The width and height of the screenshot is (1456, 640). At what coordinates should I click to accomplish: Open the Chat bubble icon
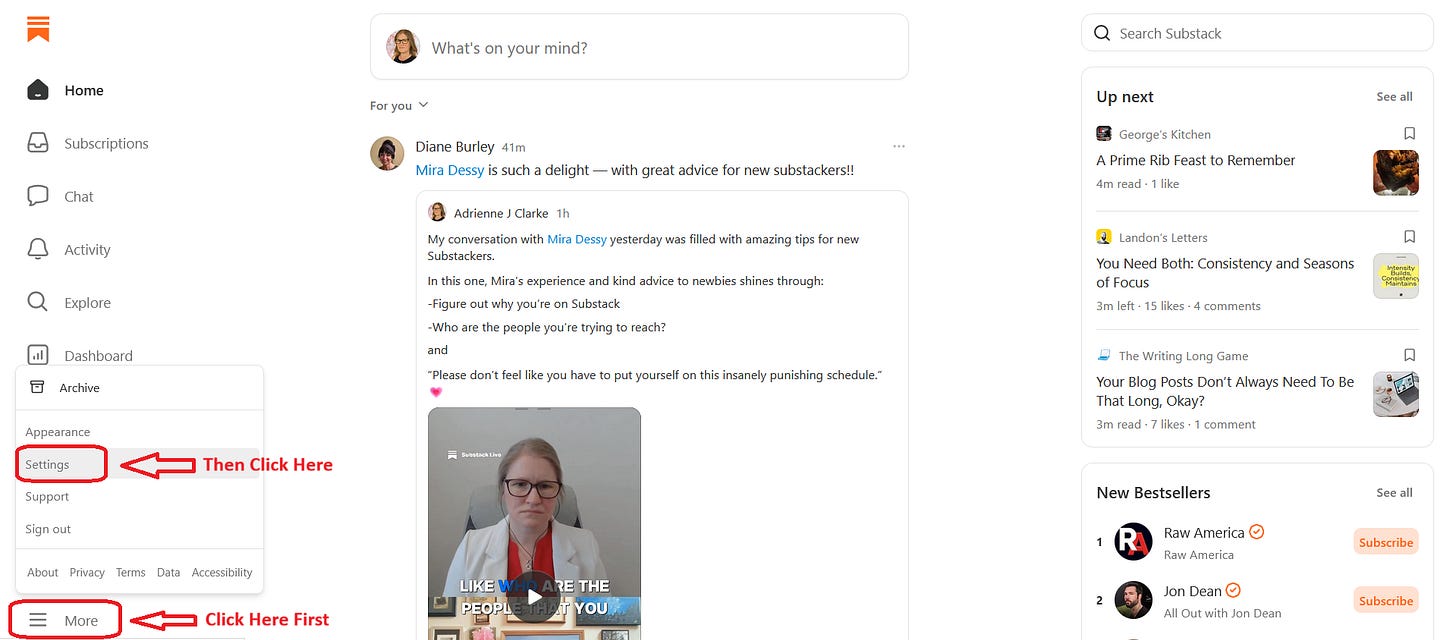[37, 196]
